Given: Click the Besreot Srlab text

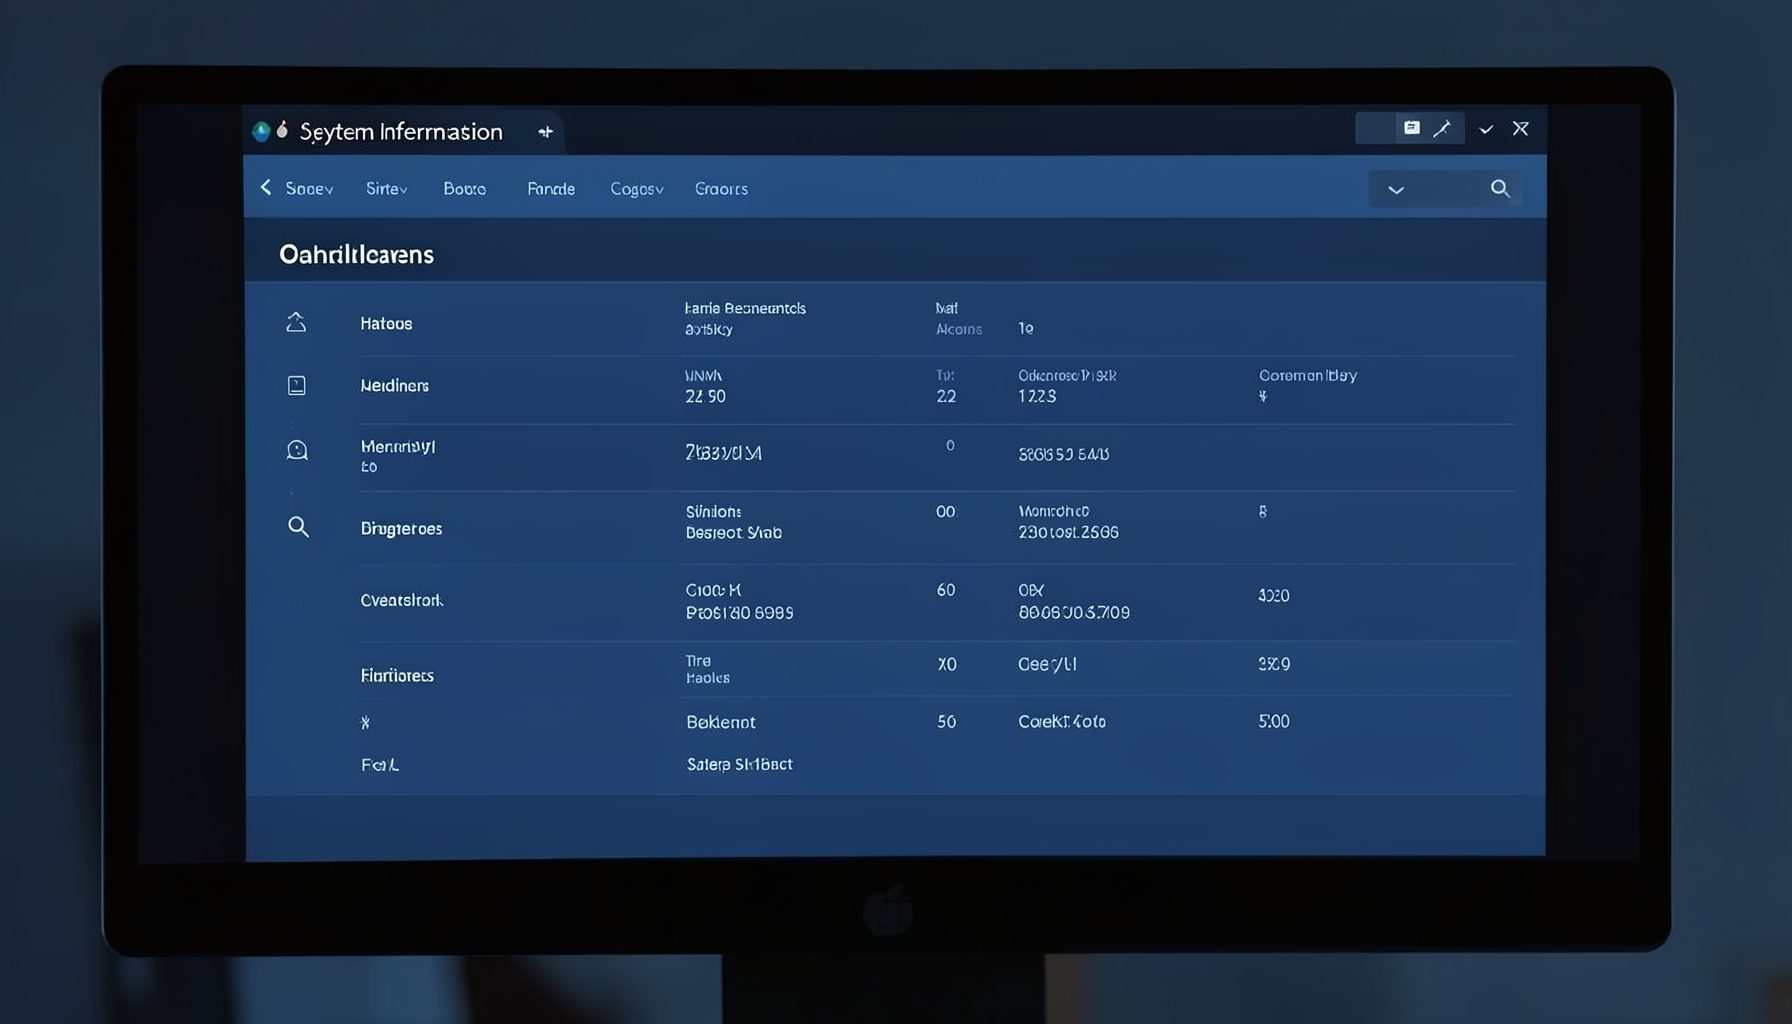Looking at the screenshot, I should point(733,533).
